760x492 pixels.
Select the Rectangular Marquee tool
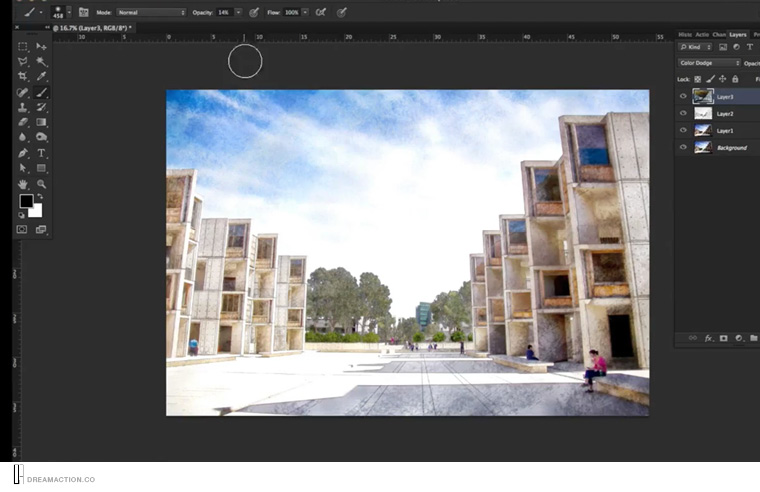pyautogui.click(x=23, y=47)
